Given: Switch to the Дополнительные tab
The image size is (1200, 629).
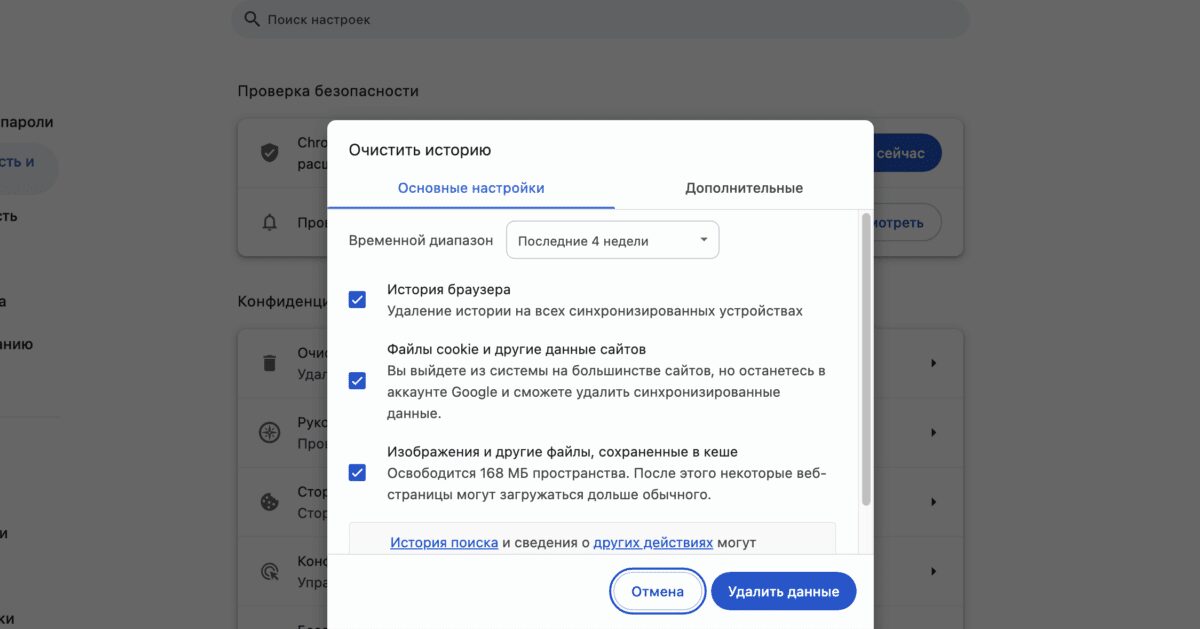Looking at the screenshot, I should [744, 187].
